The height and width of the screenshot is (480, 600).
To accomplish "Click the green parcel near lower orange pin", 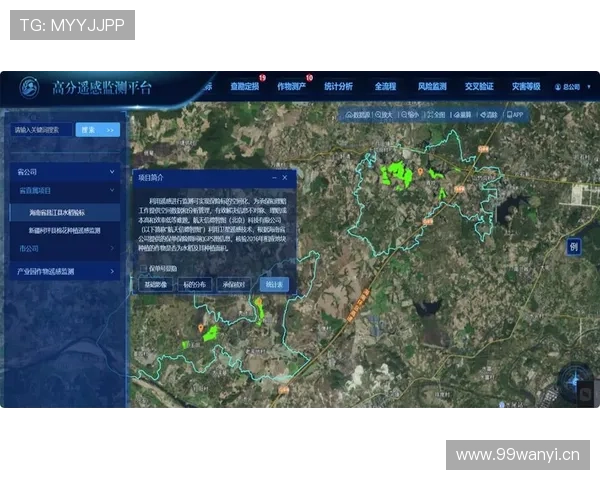I will pos(210,333).
